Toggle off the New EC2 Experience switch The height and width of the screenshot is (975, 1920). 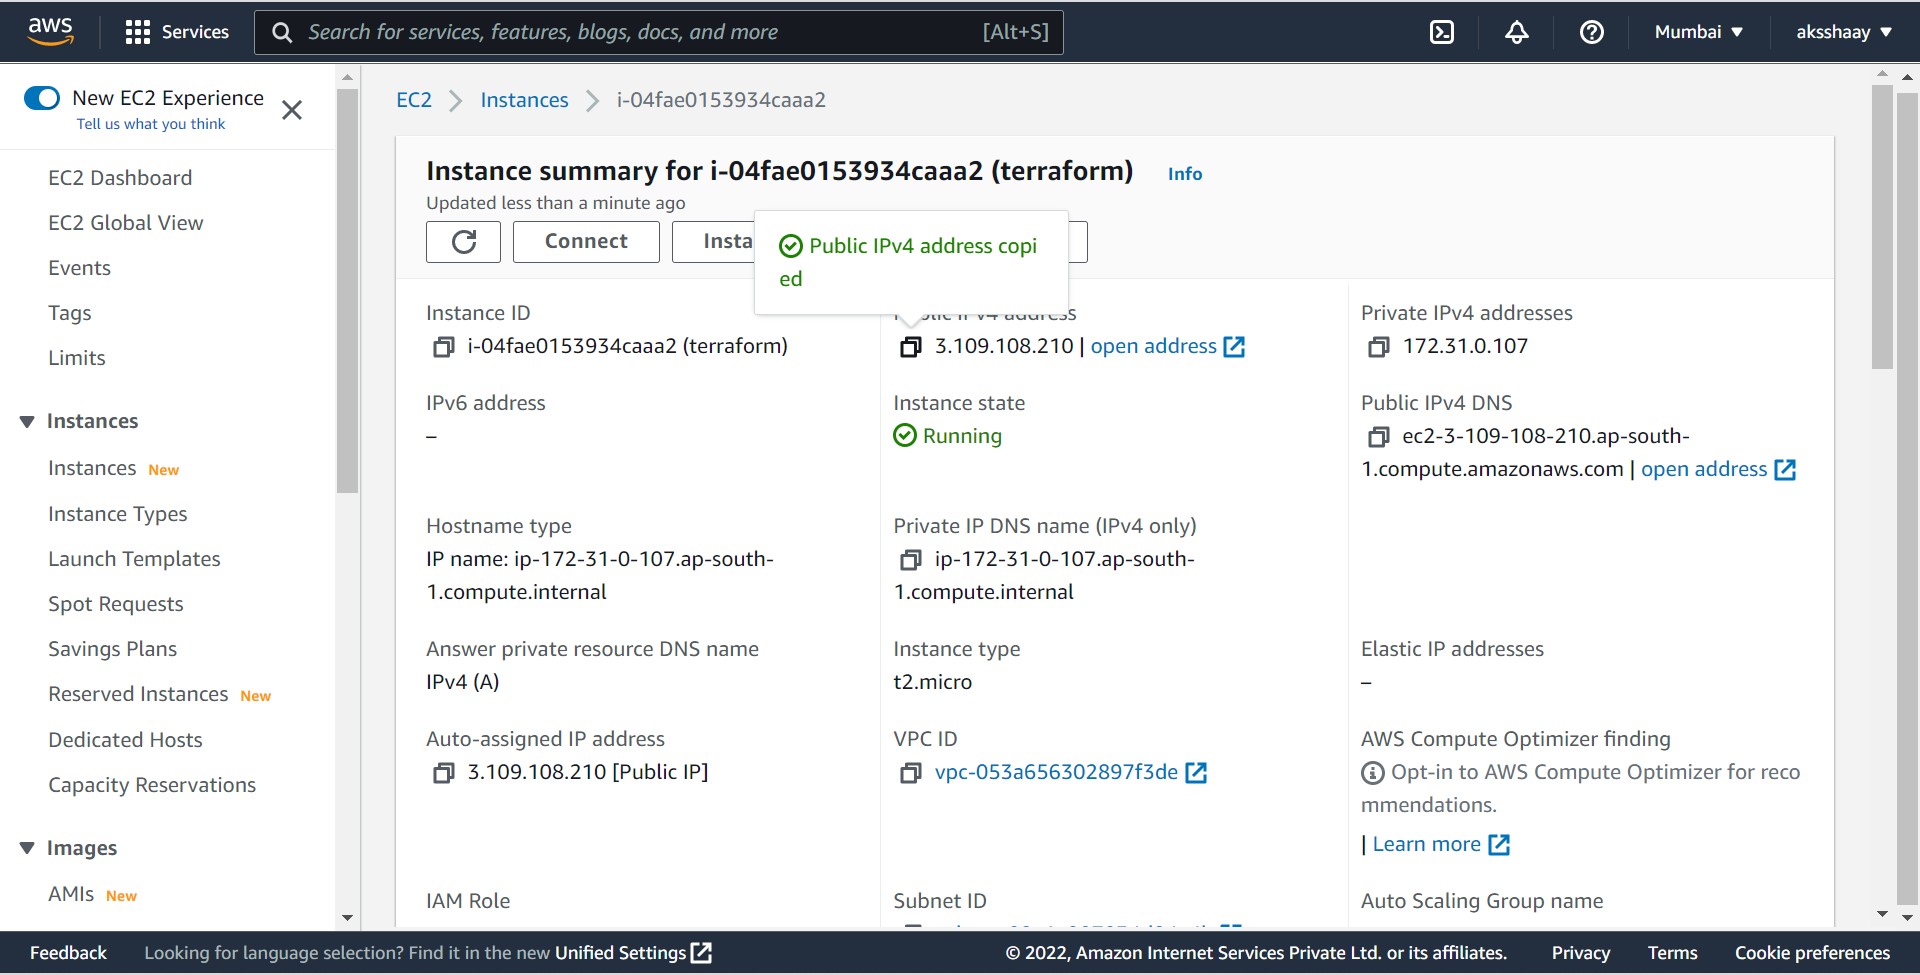point(41,97)
